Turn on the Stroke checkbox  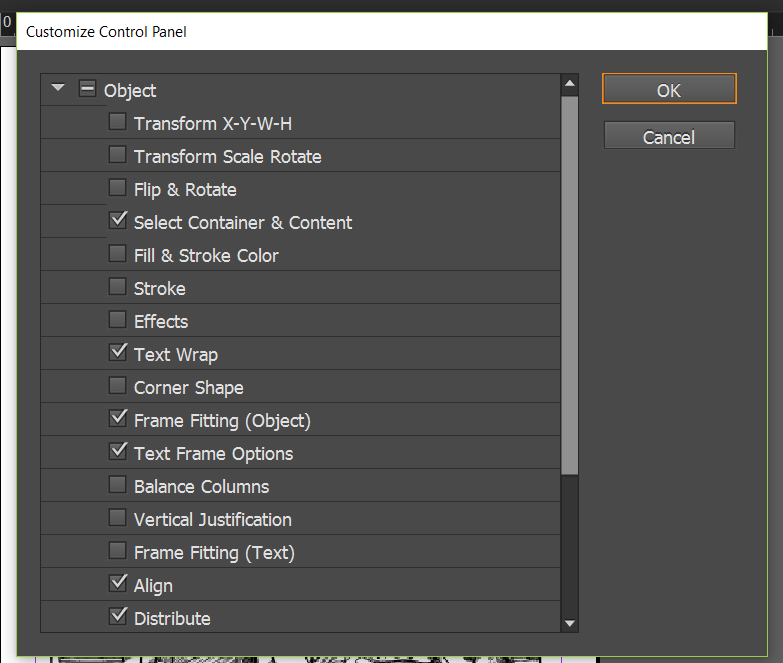click(117, 287)
